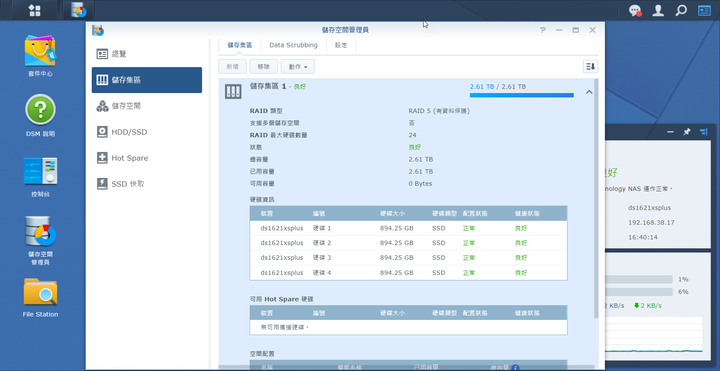Viewport: 720px width, 371px height.
Task: Click the widget panel settings icon
Action: (703, 132)
